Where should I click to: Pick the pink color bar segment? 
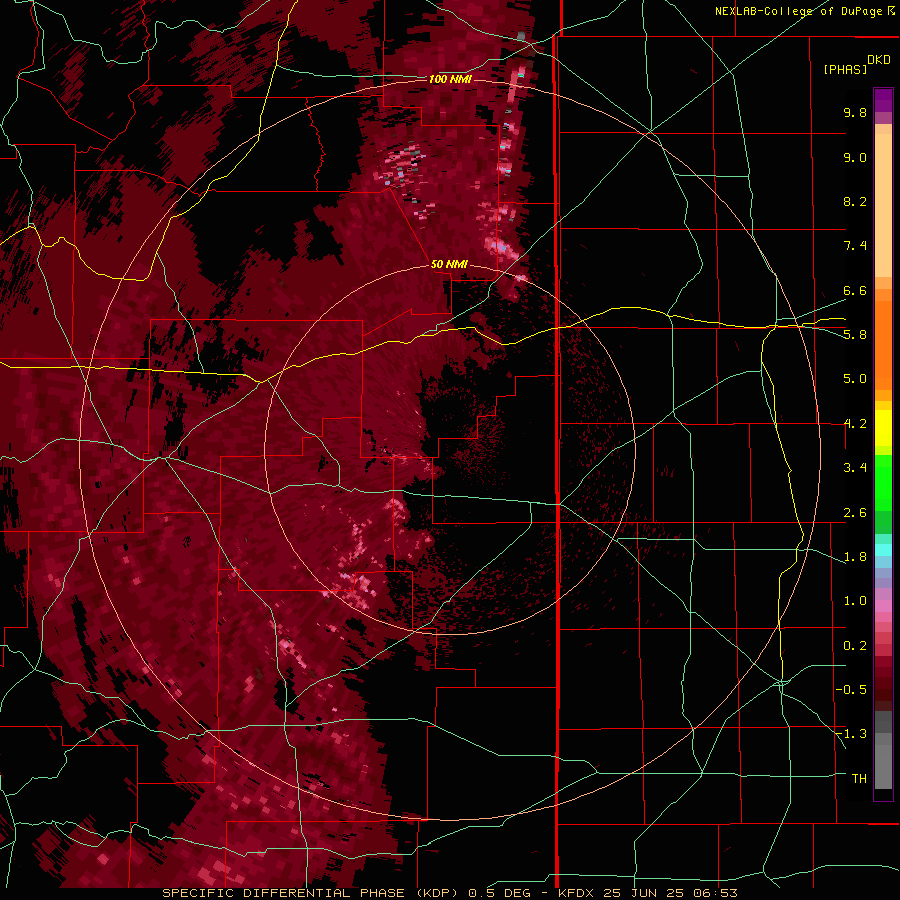883,606
